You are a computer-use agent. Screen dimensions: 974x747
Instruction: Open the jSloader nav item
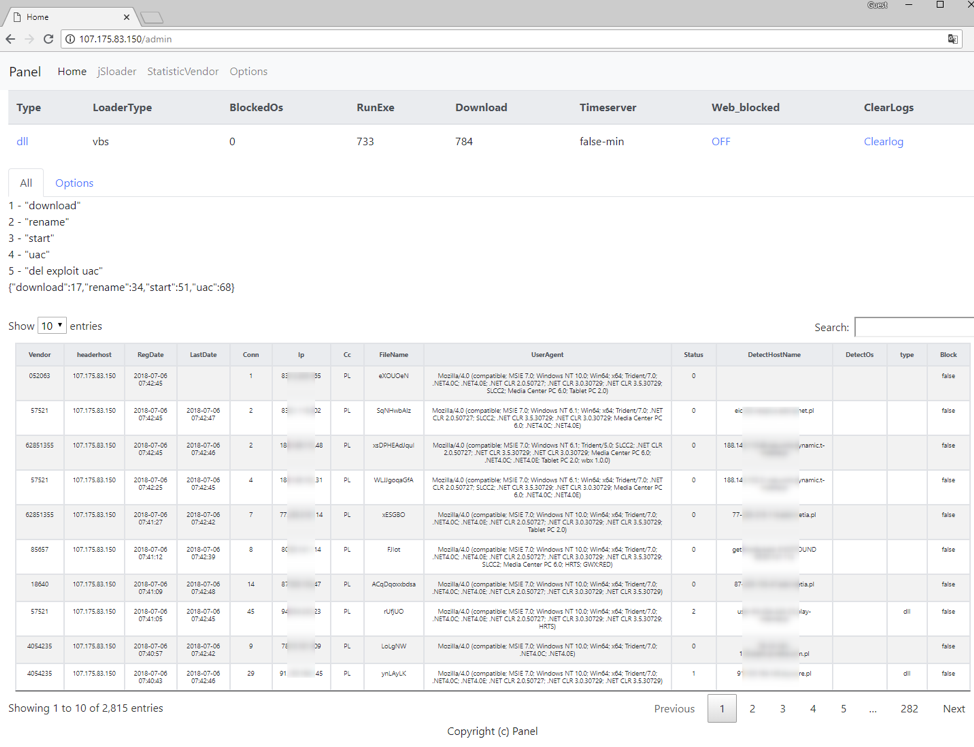117,71
